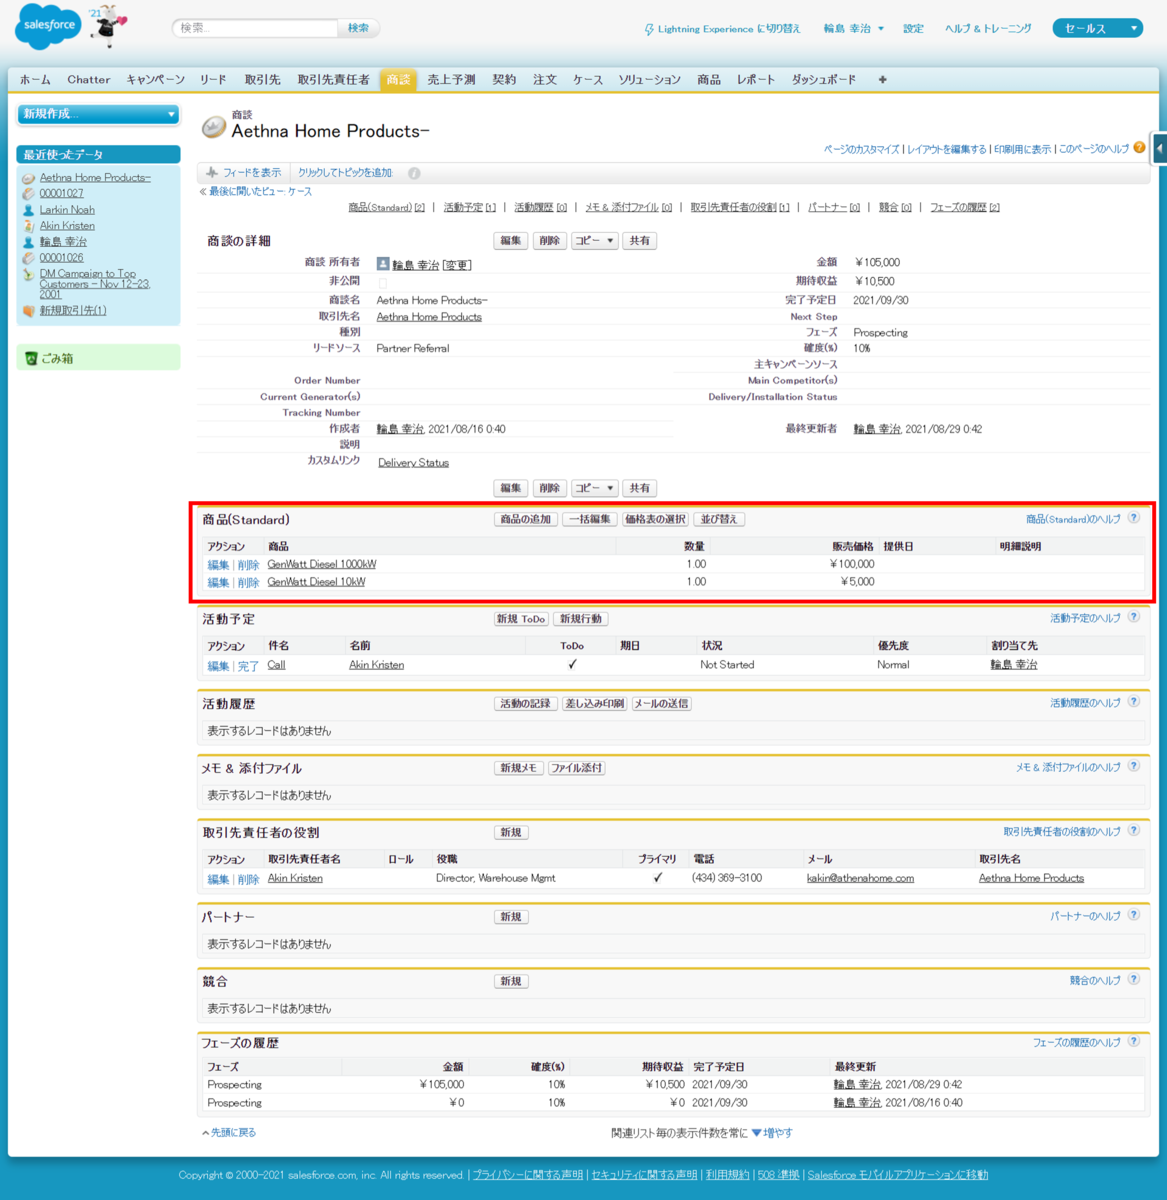Click the [変更] owner change link

457,265
